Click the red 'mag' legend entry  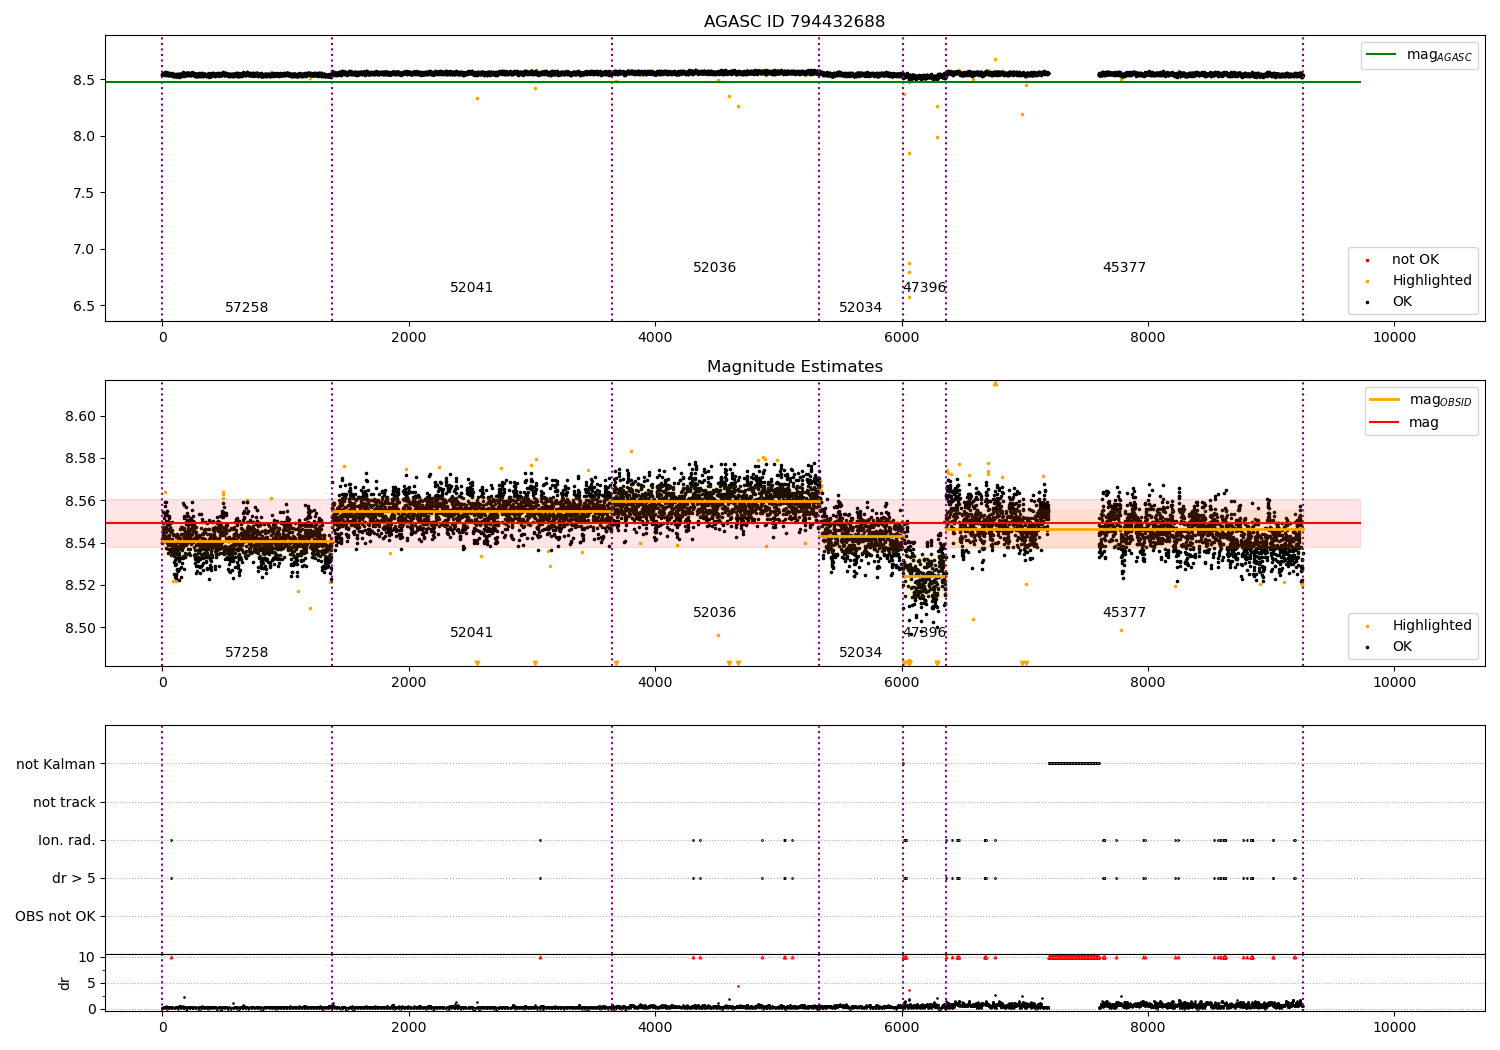pyautogui.click(x=1405, y=422)
